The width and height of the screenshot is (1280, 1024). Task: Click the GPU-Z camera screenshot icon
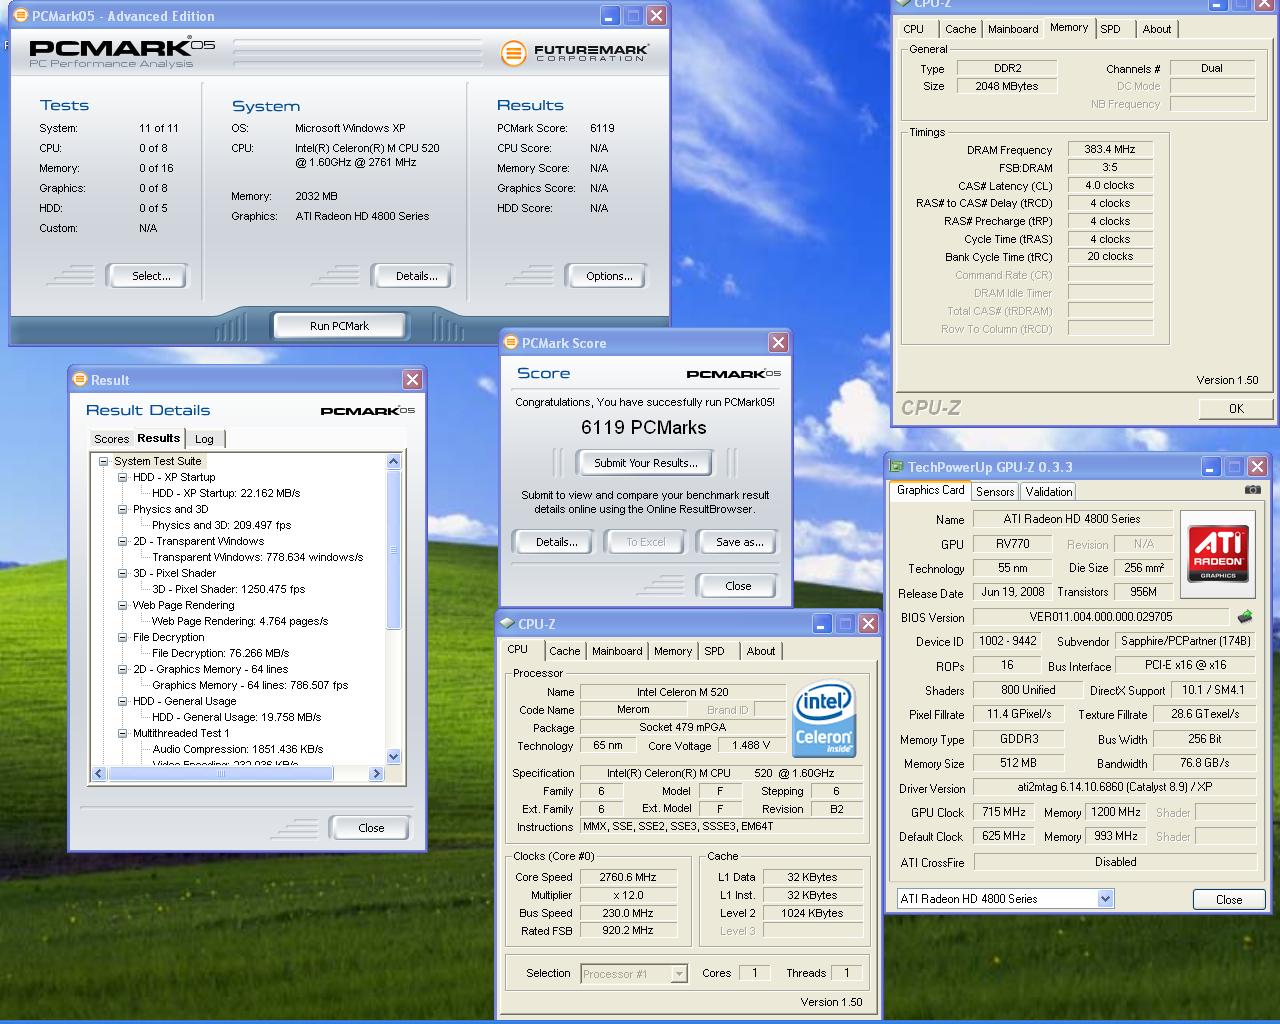coord(1252,490)
